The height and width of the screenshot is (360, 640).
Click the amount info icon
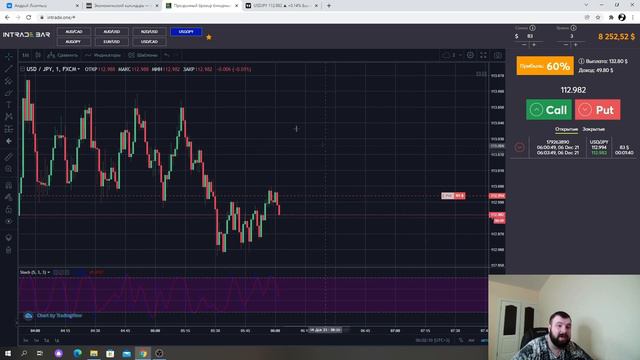click(x=533, y=28)
